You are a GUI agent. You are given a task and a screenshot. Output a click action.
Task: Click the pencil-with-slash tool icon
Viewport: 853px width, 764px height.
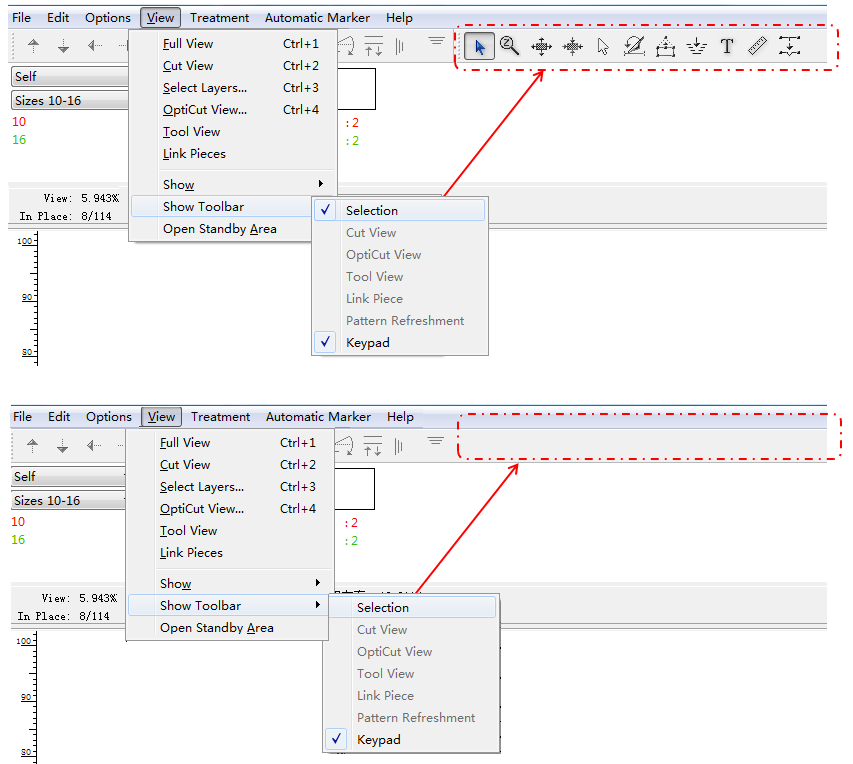(x=634, y=46)
